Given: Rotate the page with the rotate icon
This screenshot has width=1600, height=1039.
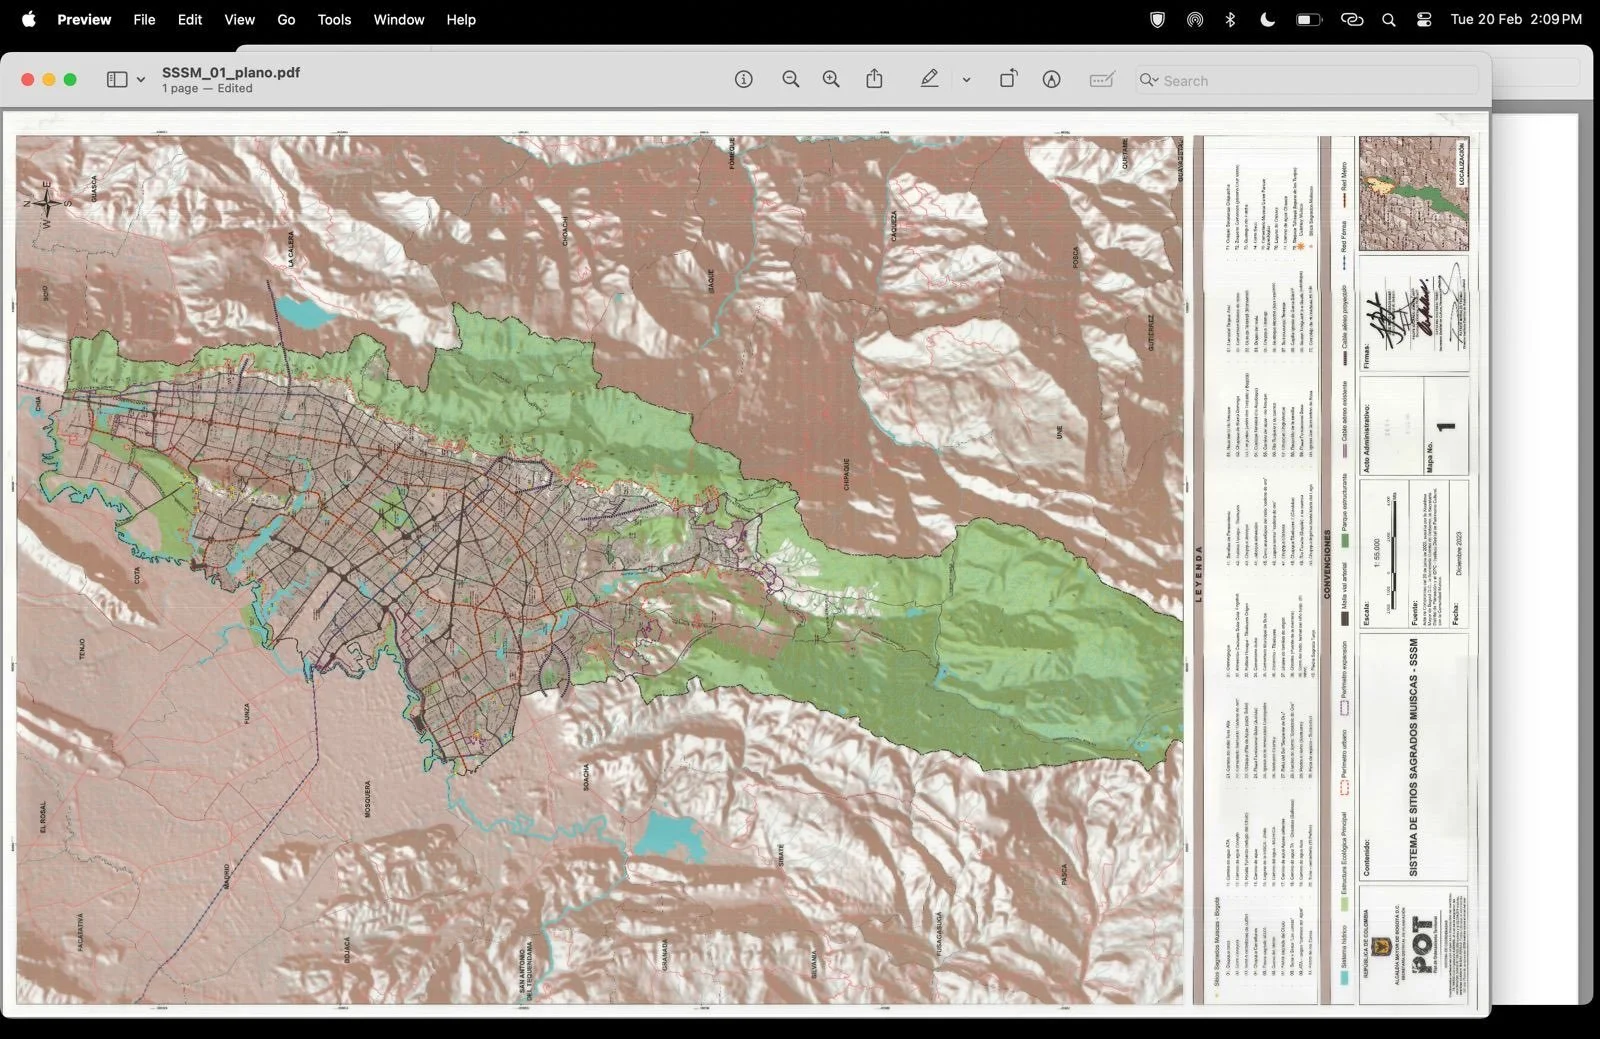Looking at the screenshot, I should tap(1008, 79).
